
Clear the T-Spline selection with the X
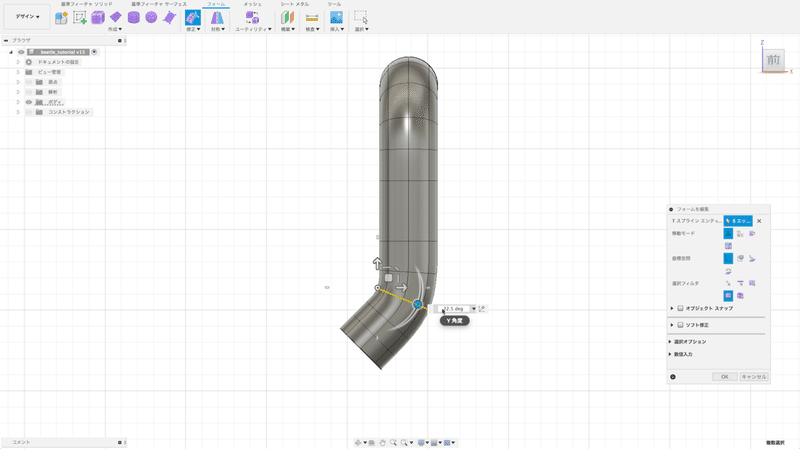[x=759, y=221]
